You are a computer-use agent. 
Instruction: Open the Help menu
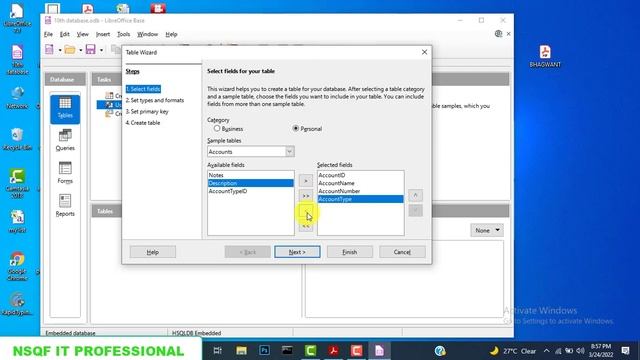pyautogui.click(x=171, y=34)
